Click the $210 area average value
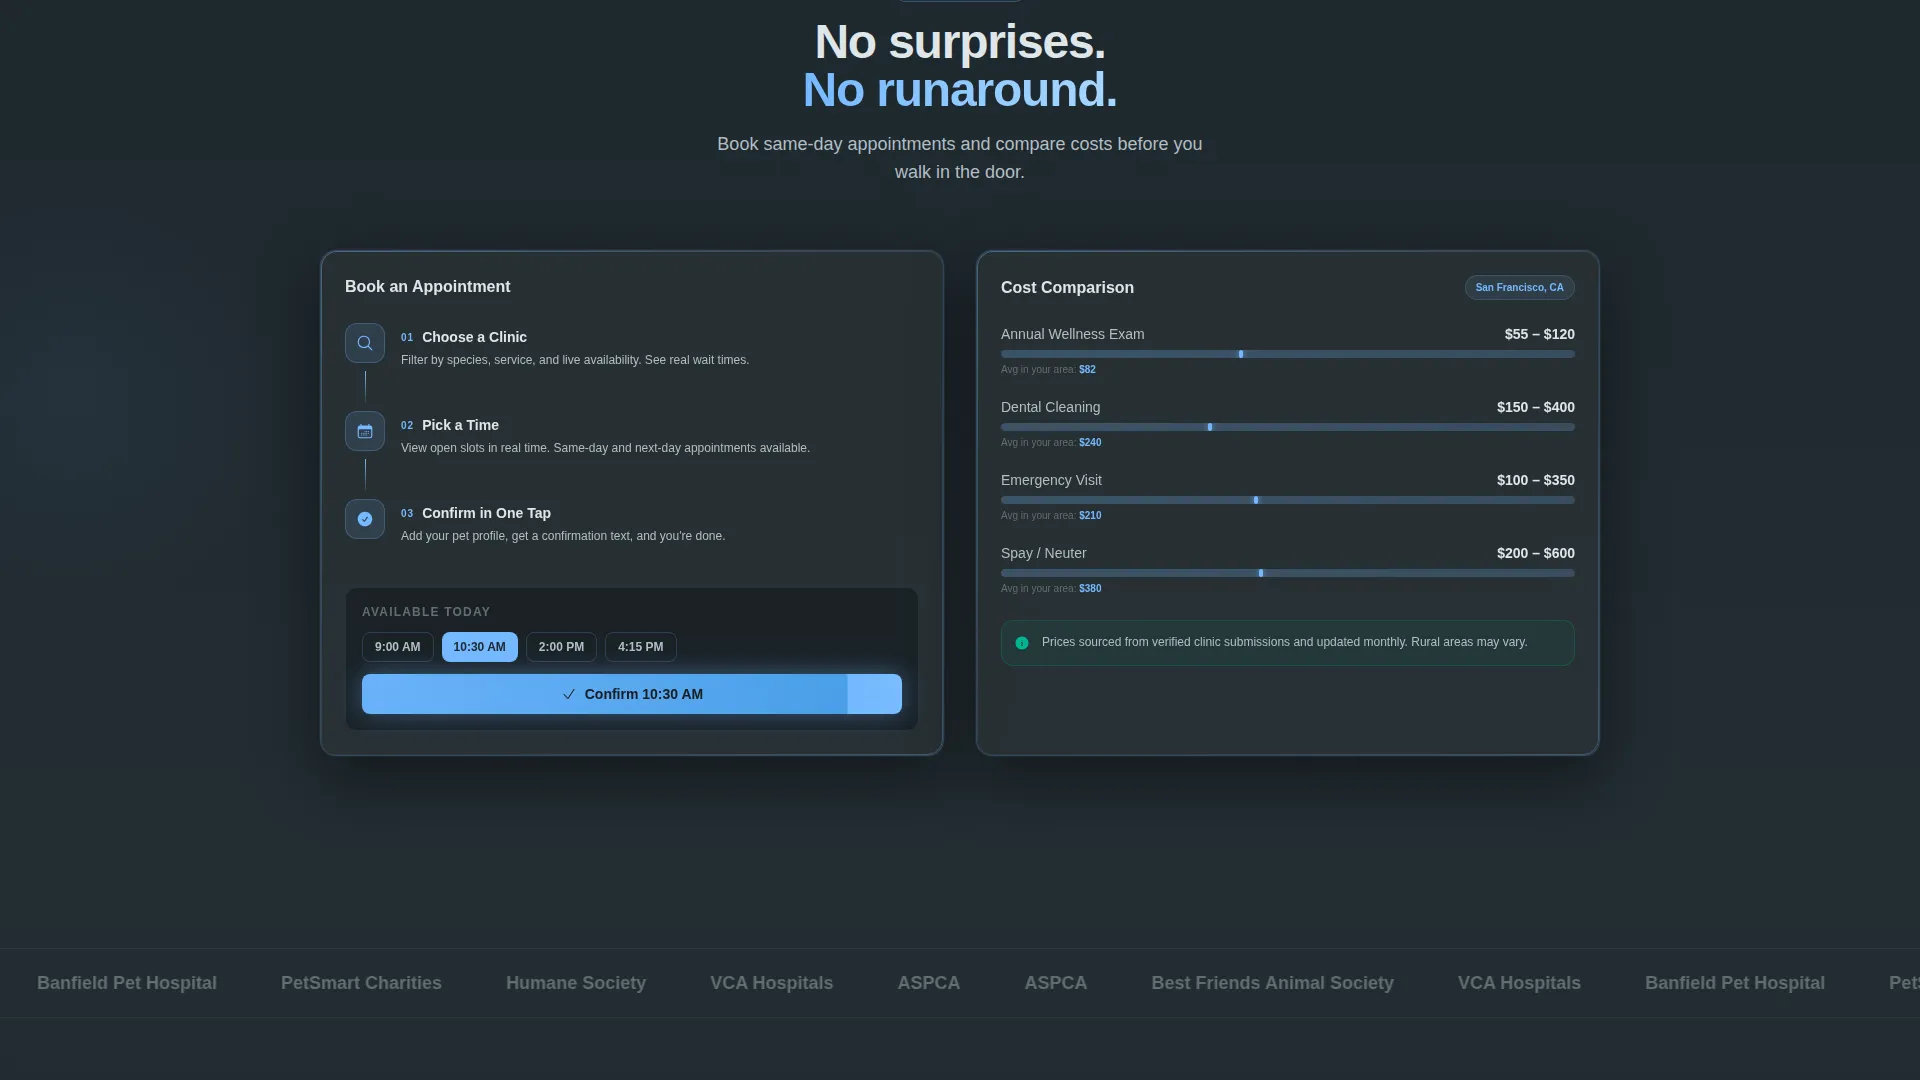 1090,516
